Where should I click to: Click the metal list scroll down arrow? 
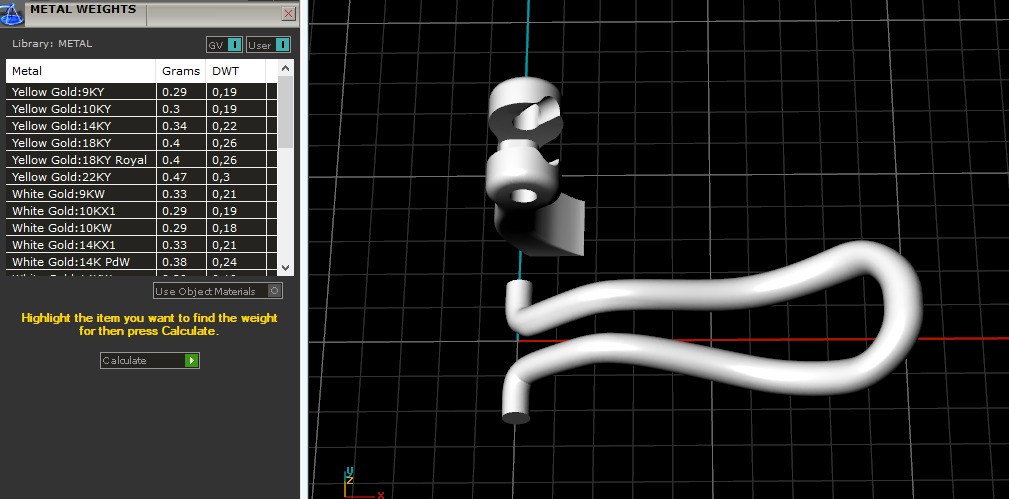tap(286, 267)
